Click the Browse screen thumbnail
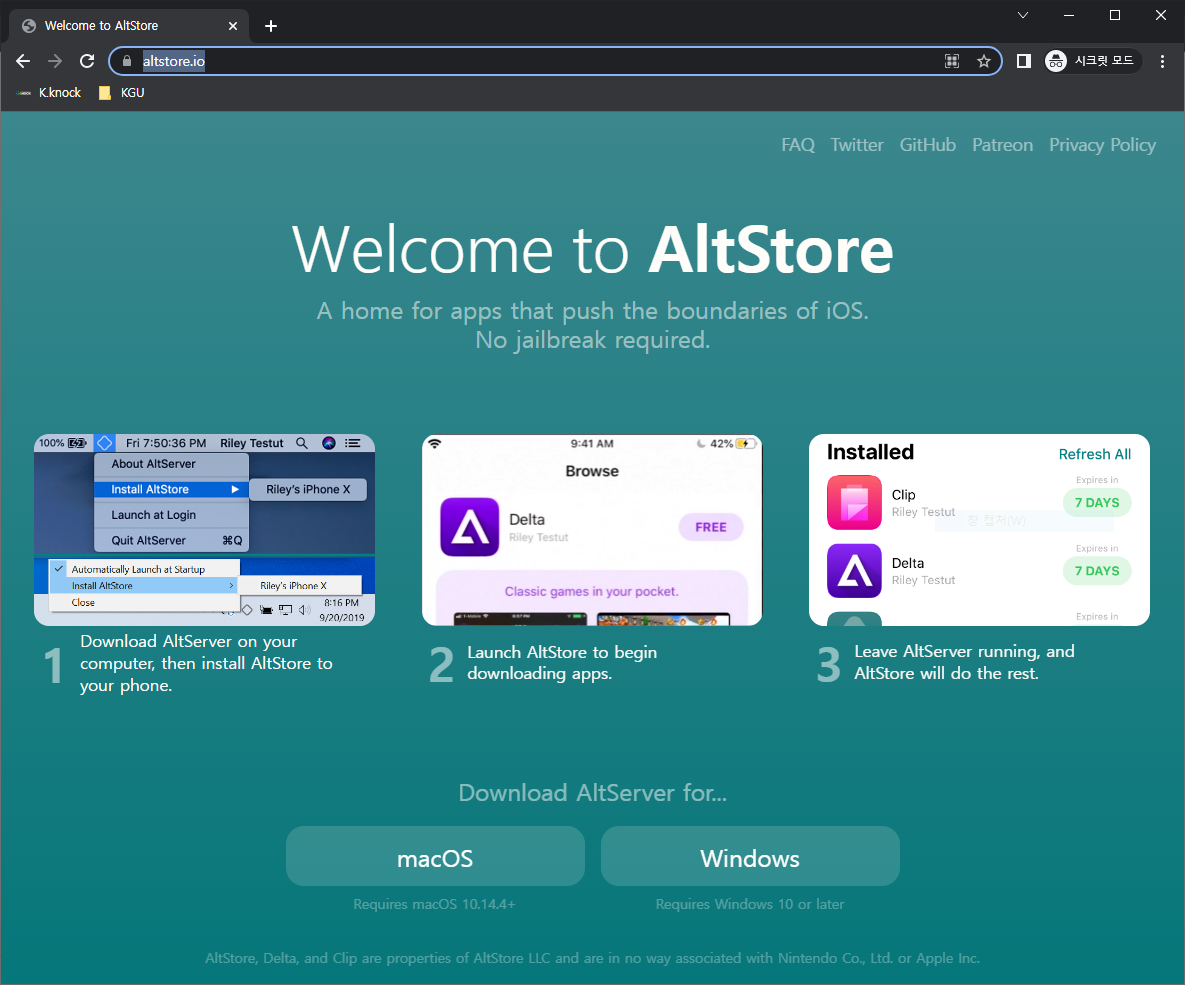1185x985 pixels. (x=592, y=530)
